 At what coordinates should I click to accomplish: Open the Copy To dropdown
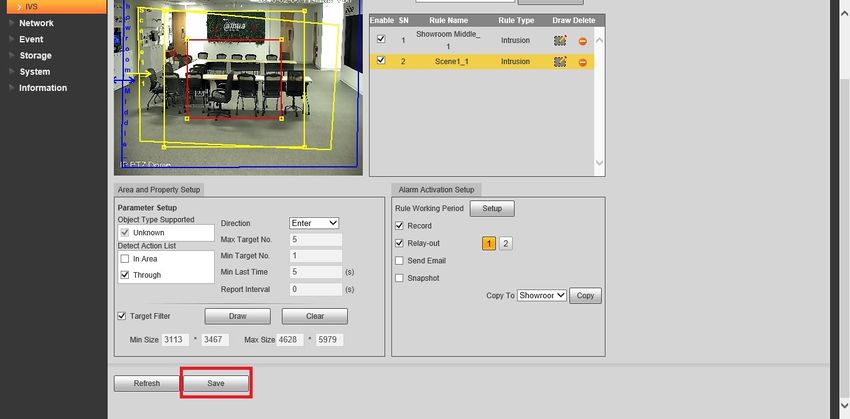542,296
